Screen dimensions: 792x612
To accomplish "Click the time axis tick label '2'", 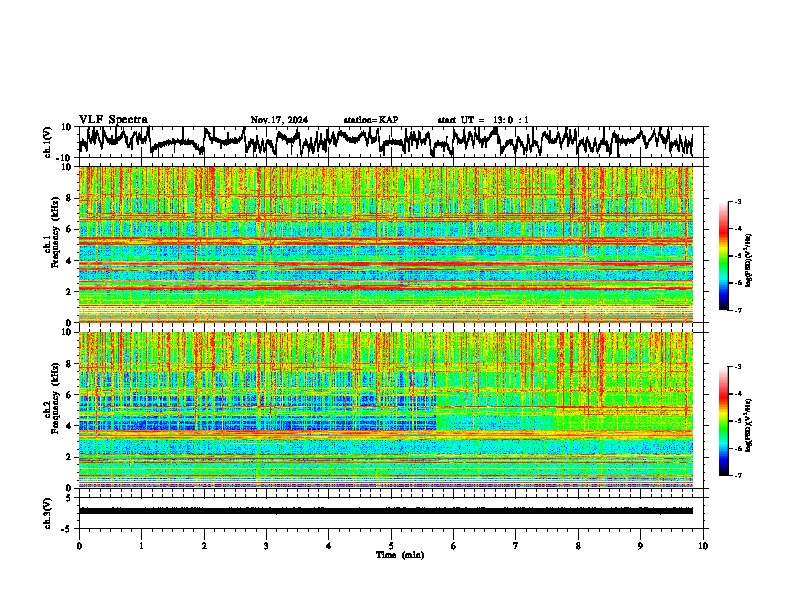I will [x=204, y=546].
